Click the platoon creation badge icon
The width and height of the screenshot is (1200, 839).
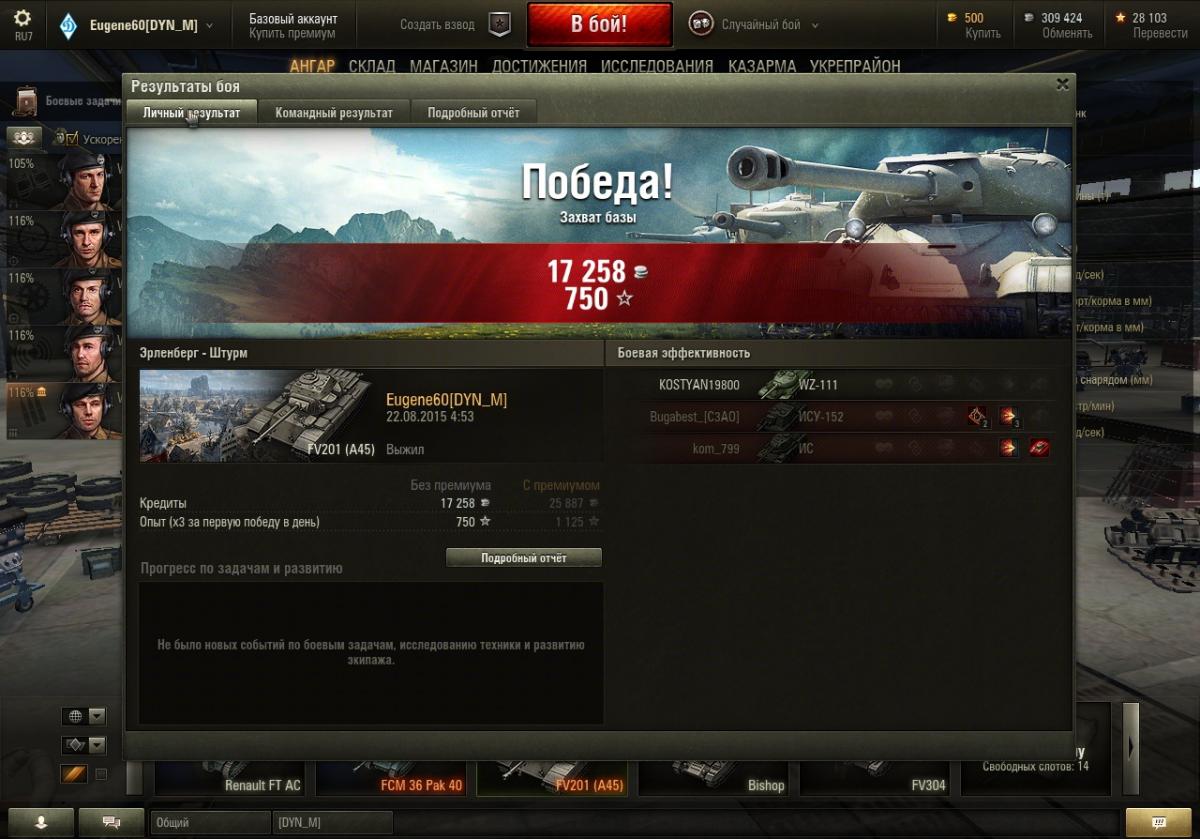[500, 25]
